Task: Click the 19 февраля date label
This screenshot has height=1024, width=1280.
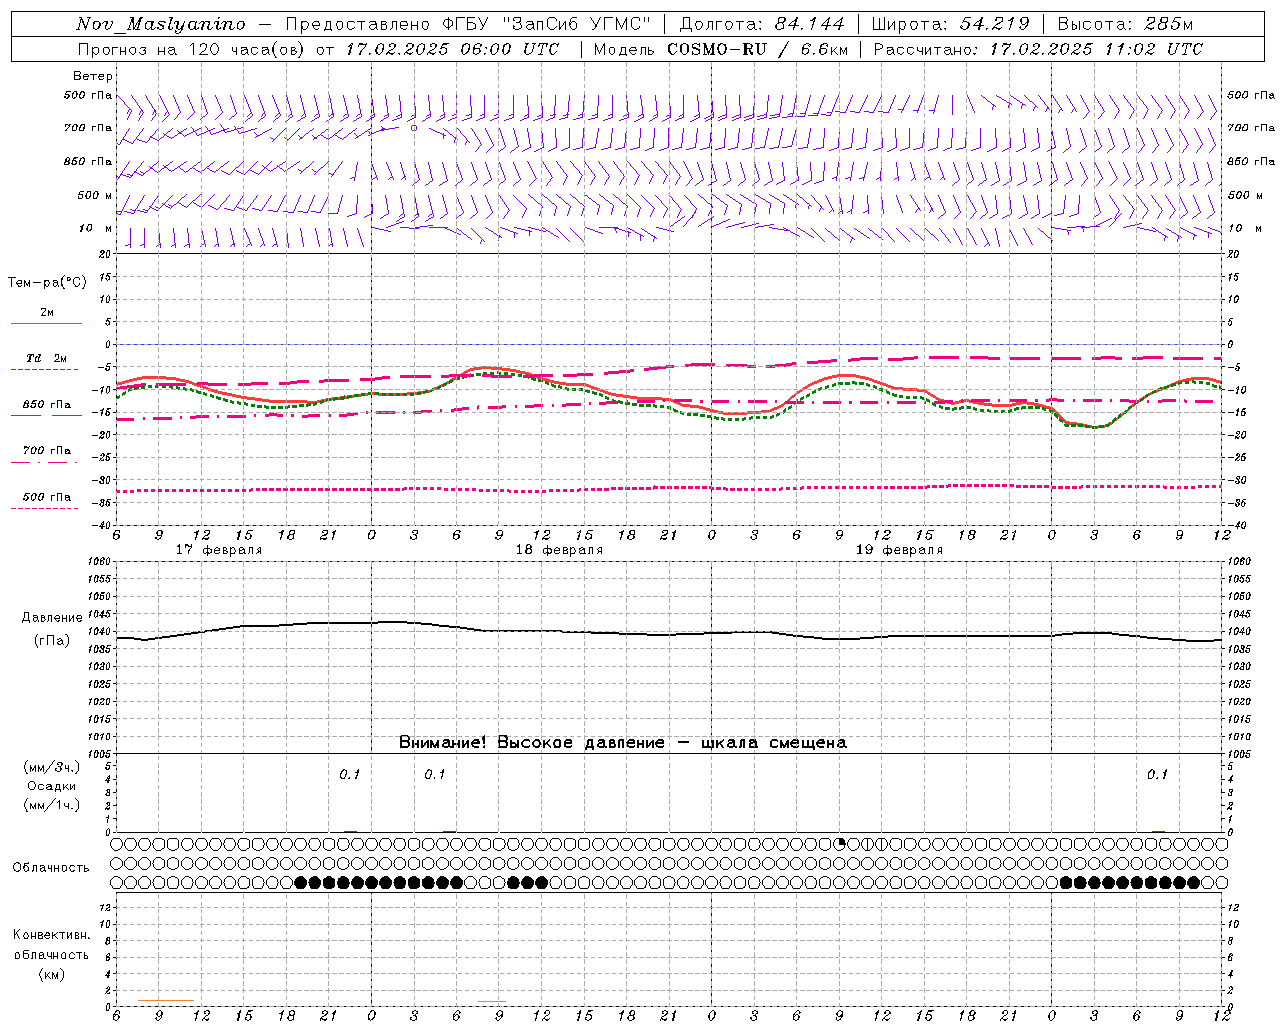Action: (x=899, y=550)
